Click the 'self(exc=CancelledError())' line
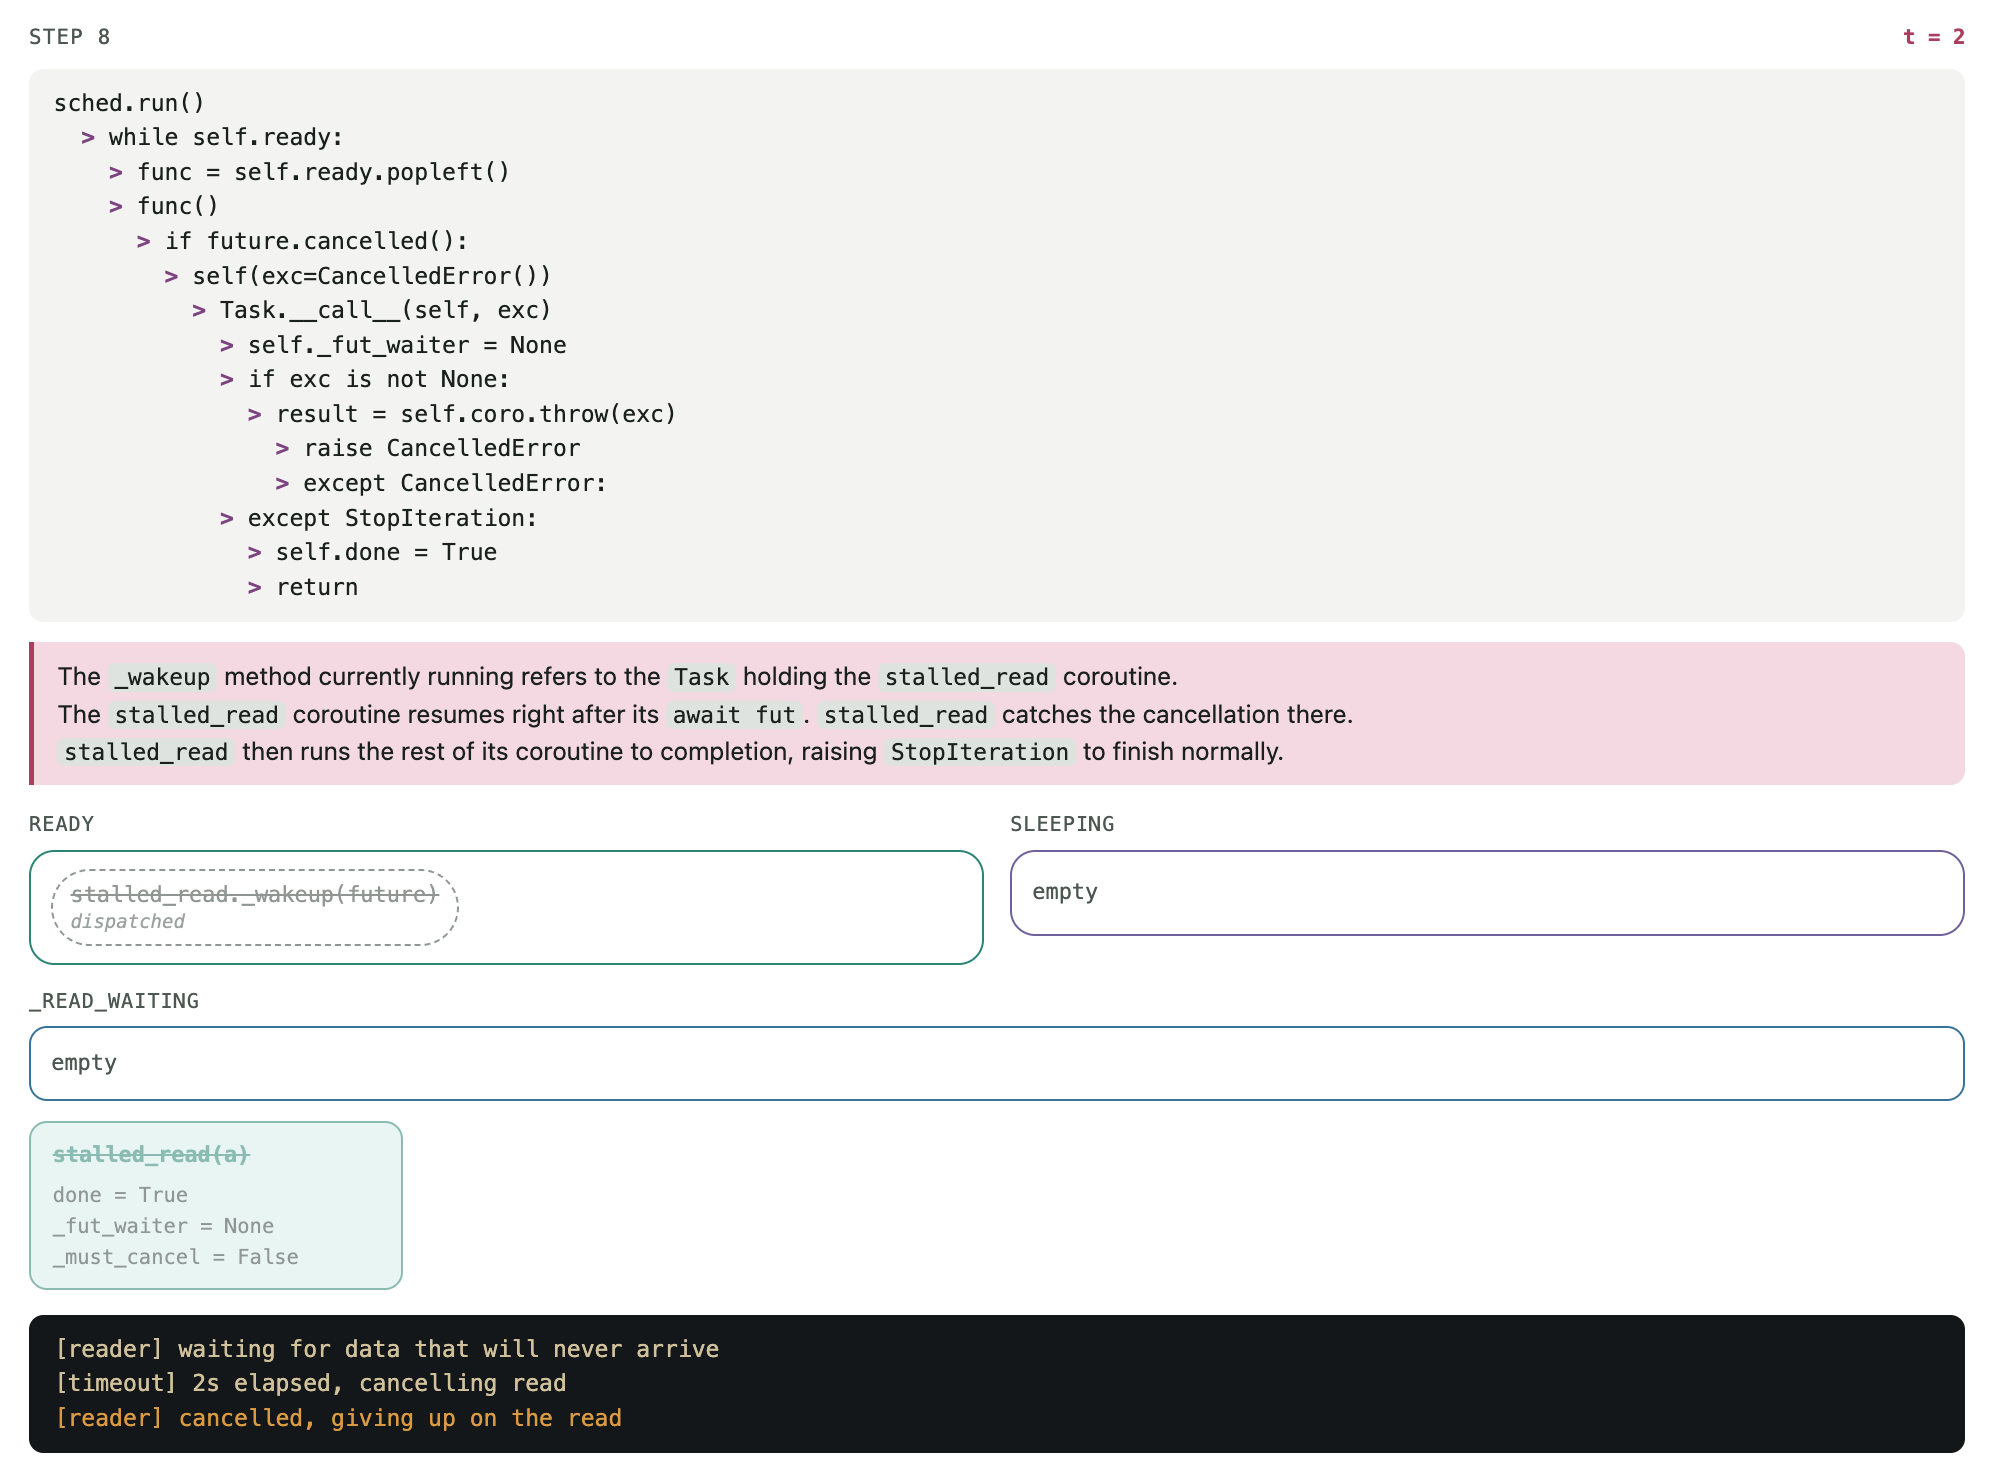 tap(371, 276)
